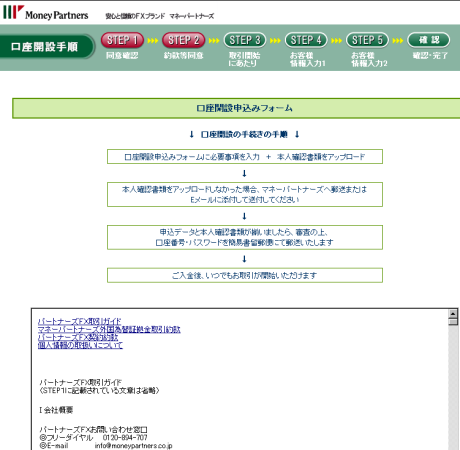Screen dimensions: 460x450
Task: Select the STEP 3 badge
Action: pos(245,40)
